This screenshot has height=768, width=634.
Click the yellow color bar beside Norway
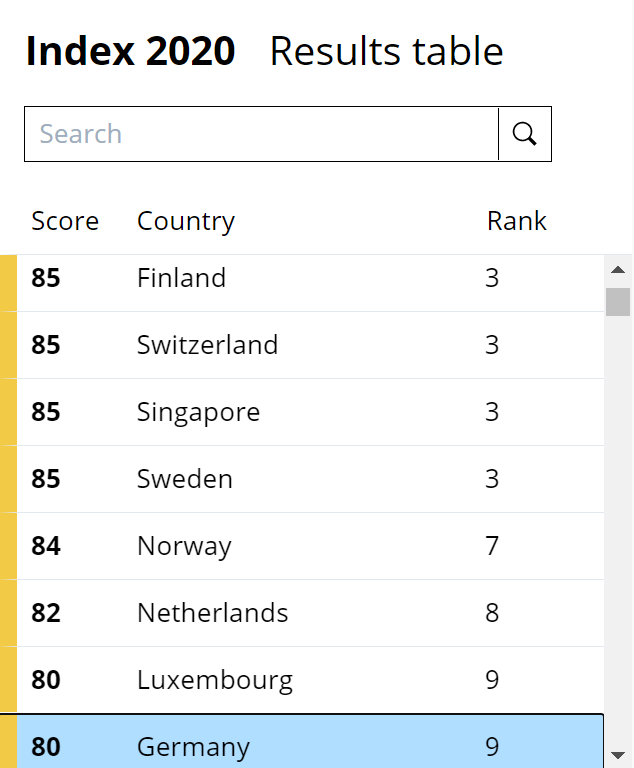click(x=8, y=546)
